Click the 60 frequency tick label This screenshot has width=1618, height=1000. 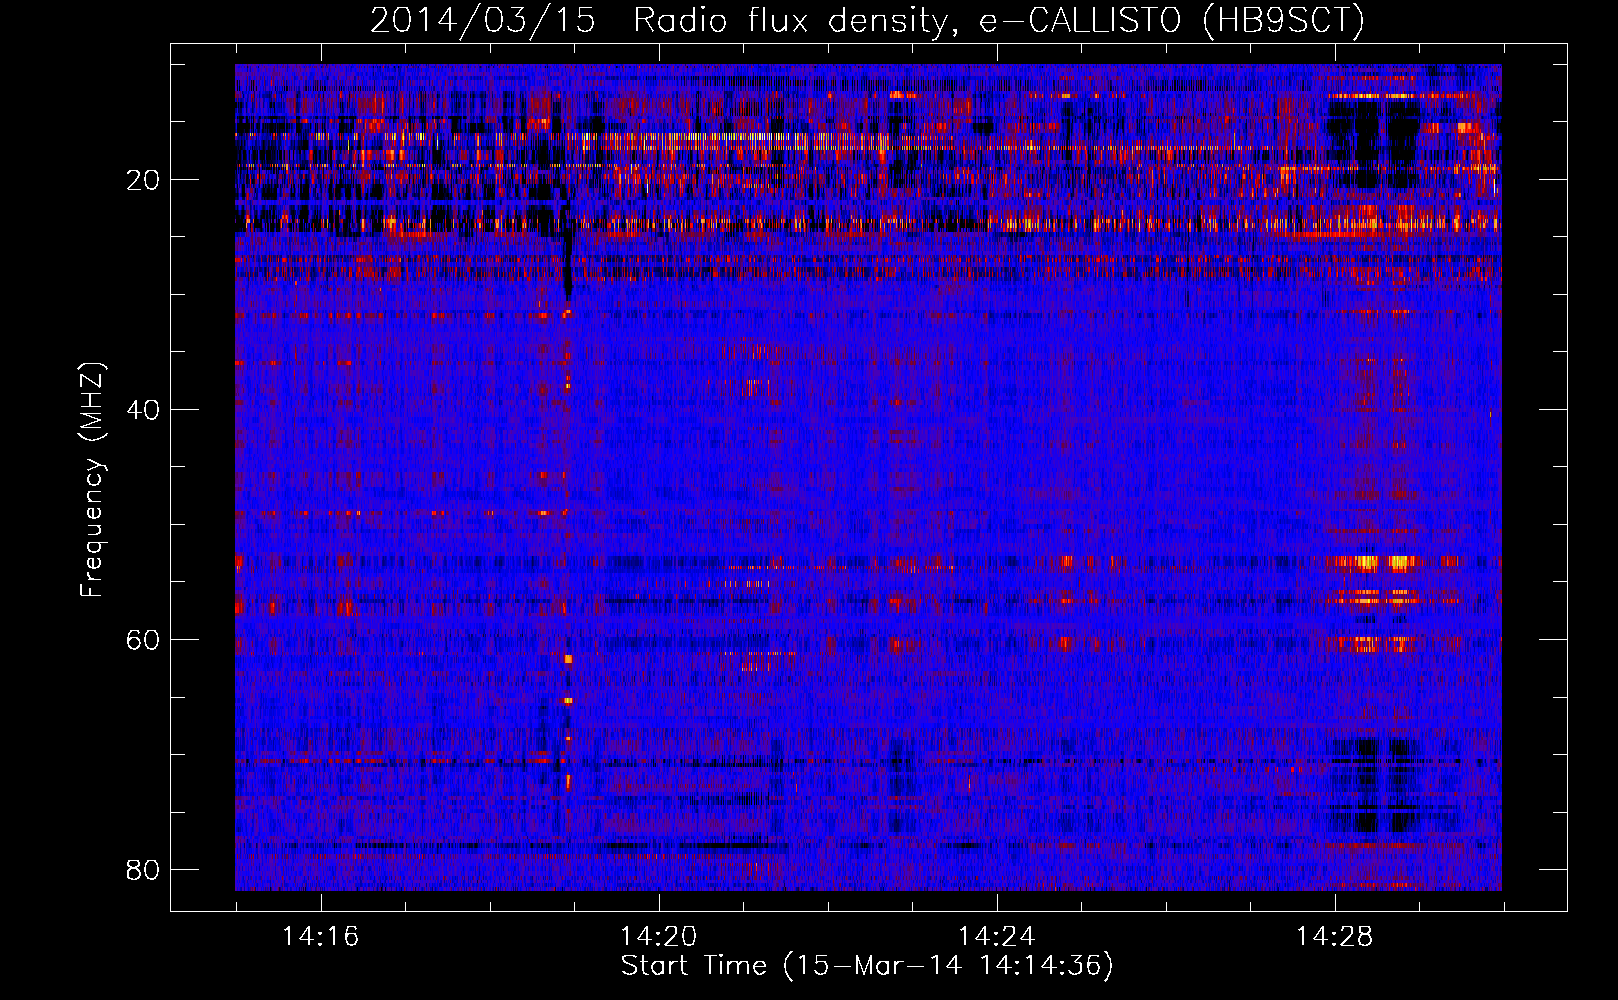[143, 640]
